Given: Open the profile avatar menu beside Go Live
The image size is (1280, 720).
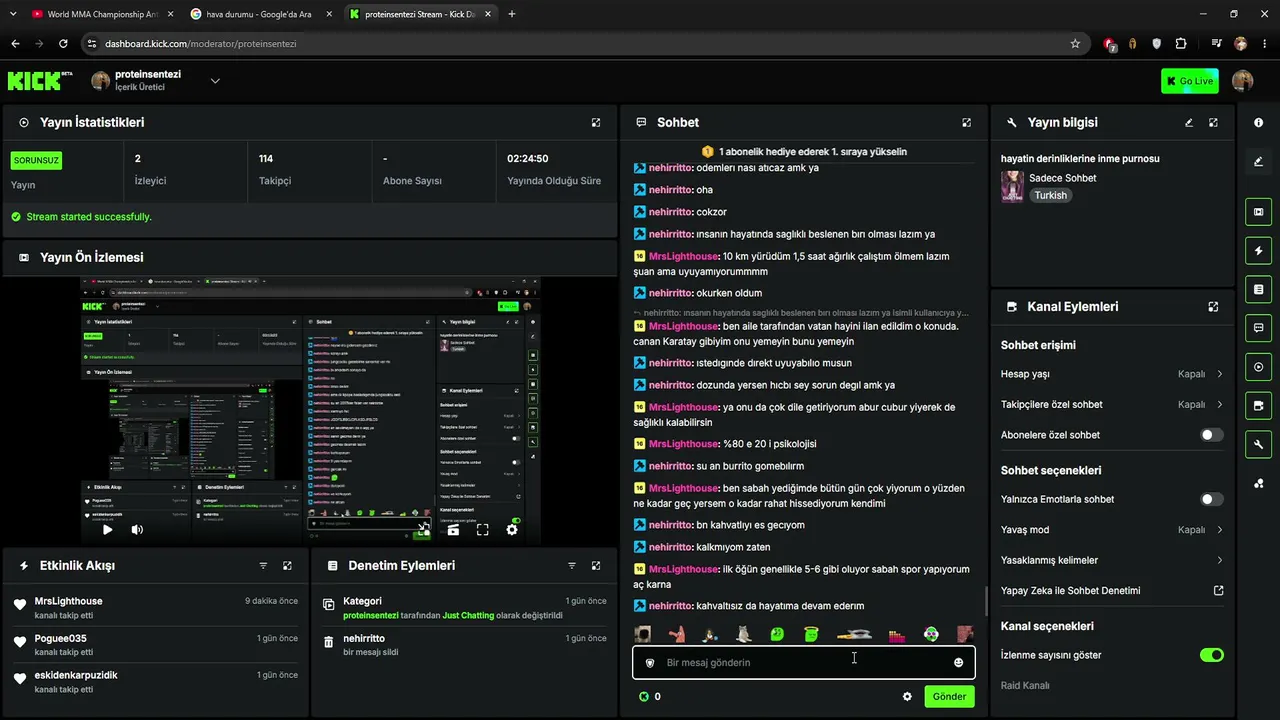Looking at the screenshot, I should [x=1243, y=81].
